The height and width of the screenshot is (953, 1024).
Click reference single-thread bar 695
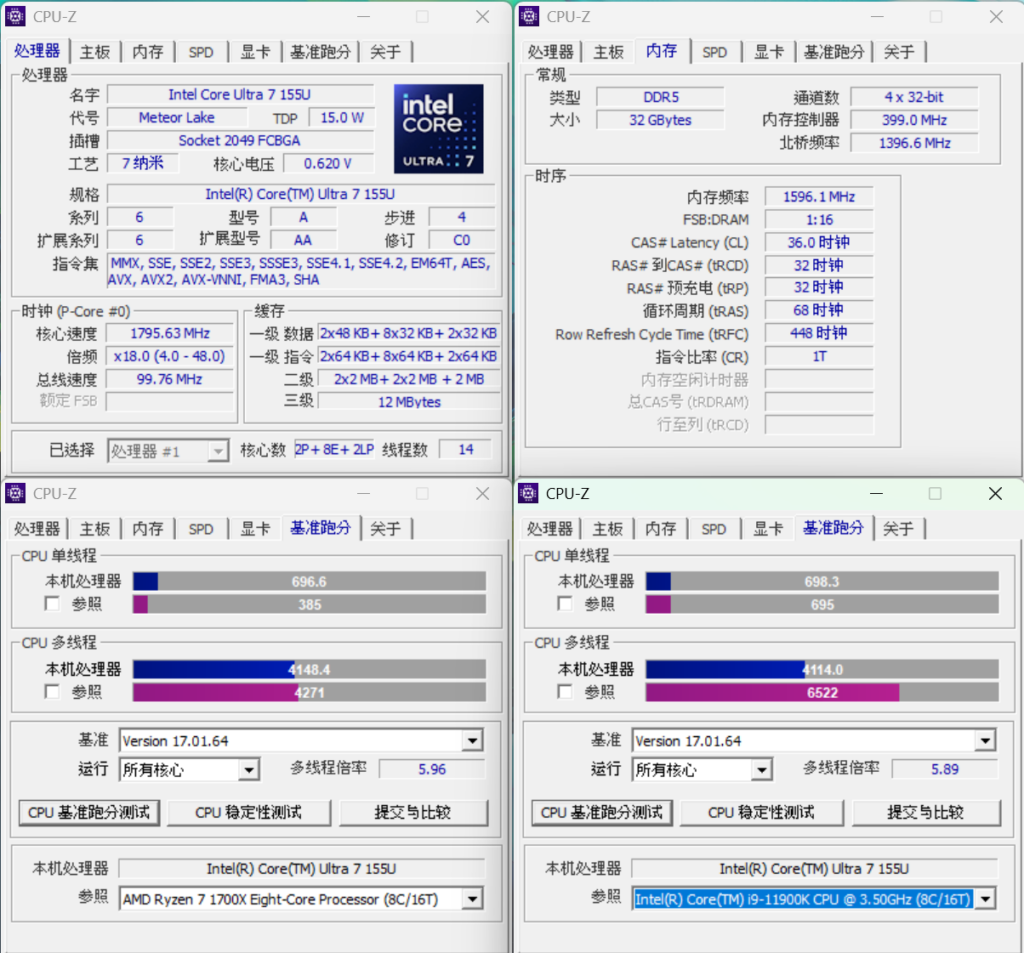[x=822, y=604]
